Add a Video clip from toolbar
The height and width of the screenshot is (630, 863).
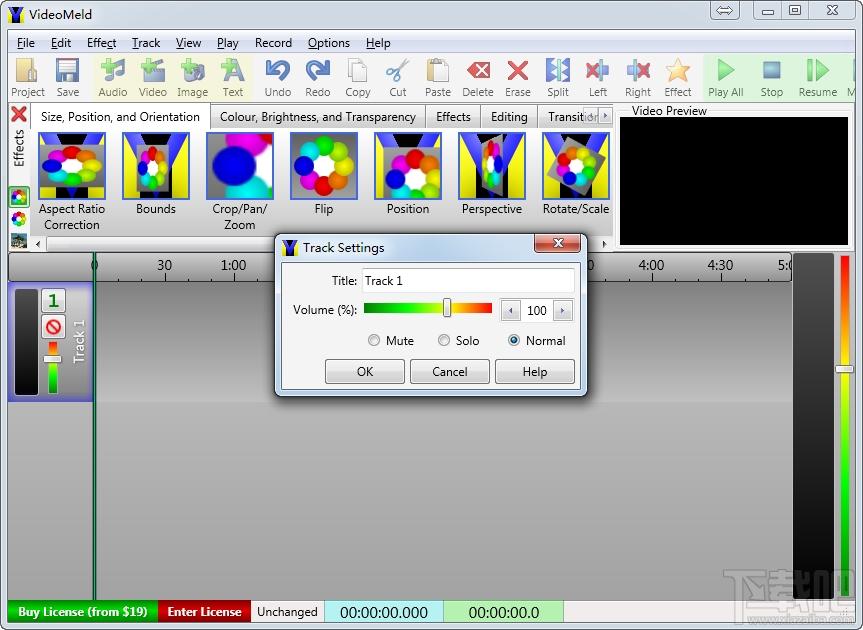pyautogui.click(x=152, y=78)
